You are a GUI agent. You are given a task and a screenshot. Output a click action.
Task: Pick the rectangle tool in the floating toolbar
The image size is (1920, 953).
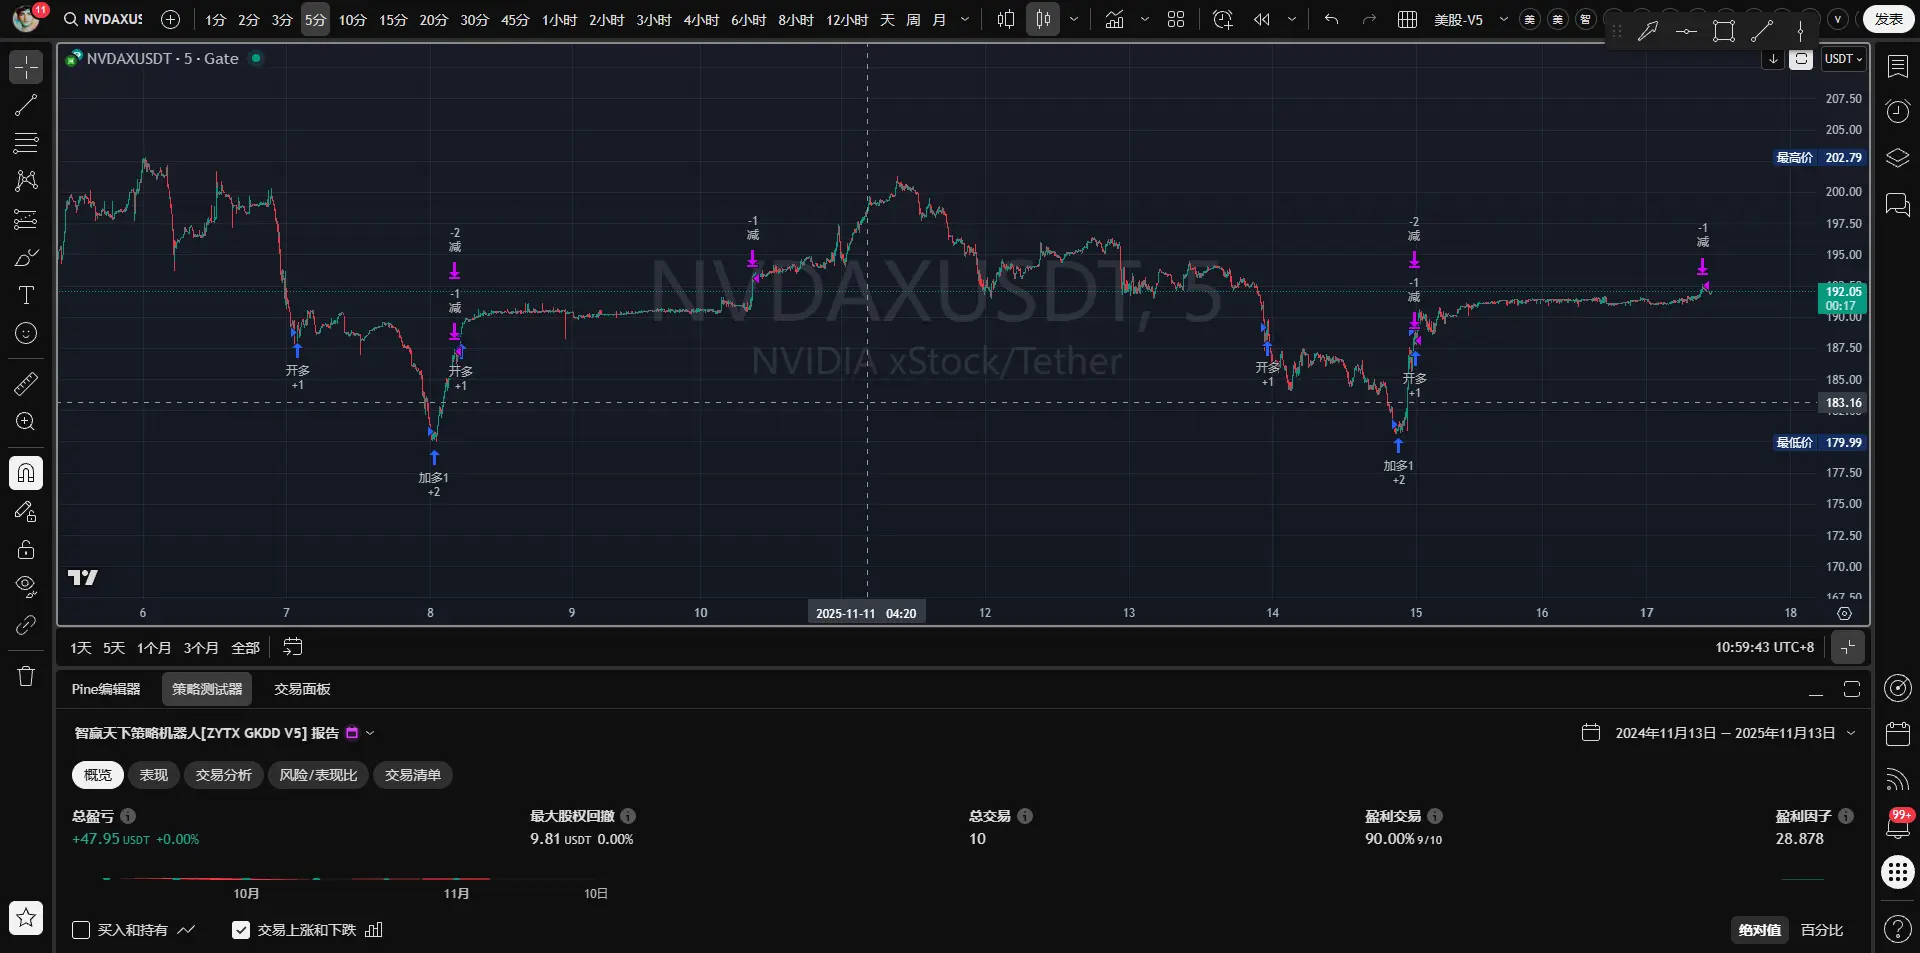coord(1723,31)
